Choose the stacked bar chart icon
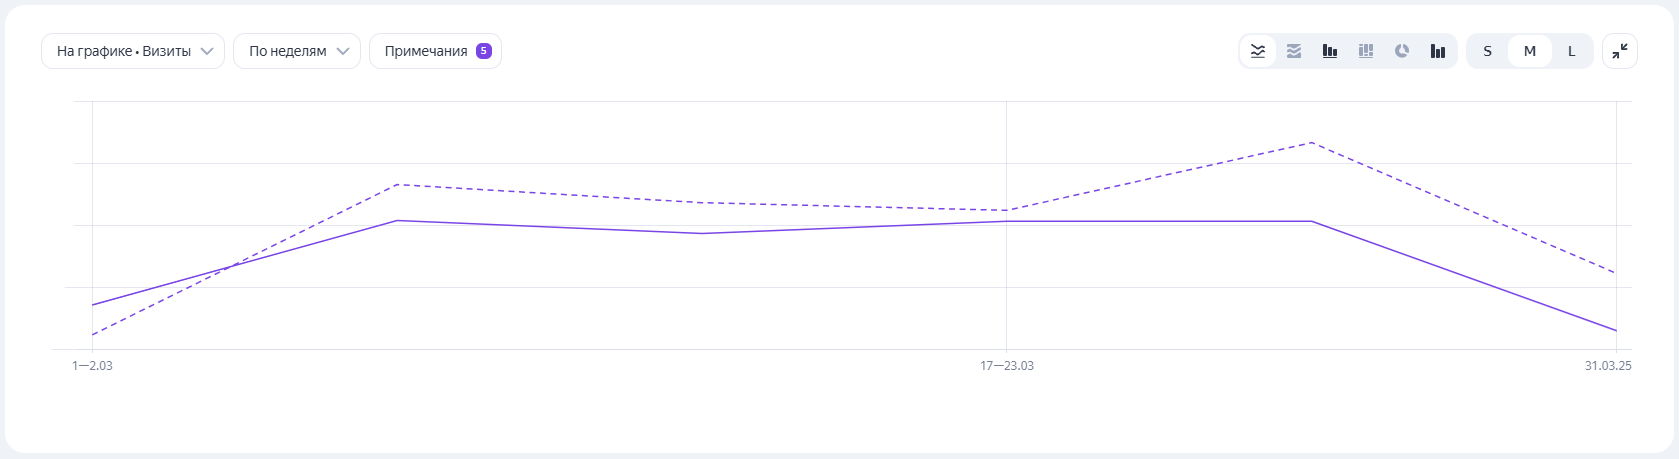 tap(1366, 51)
